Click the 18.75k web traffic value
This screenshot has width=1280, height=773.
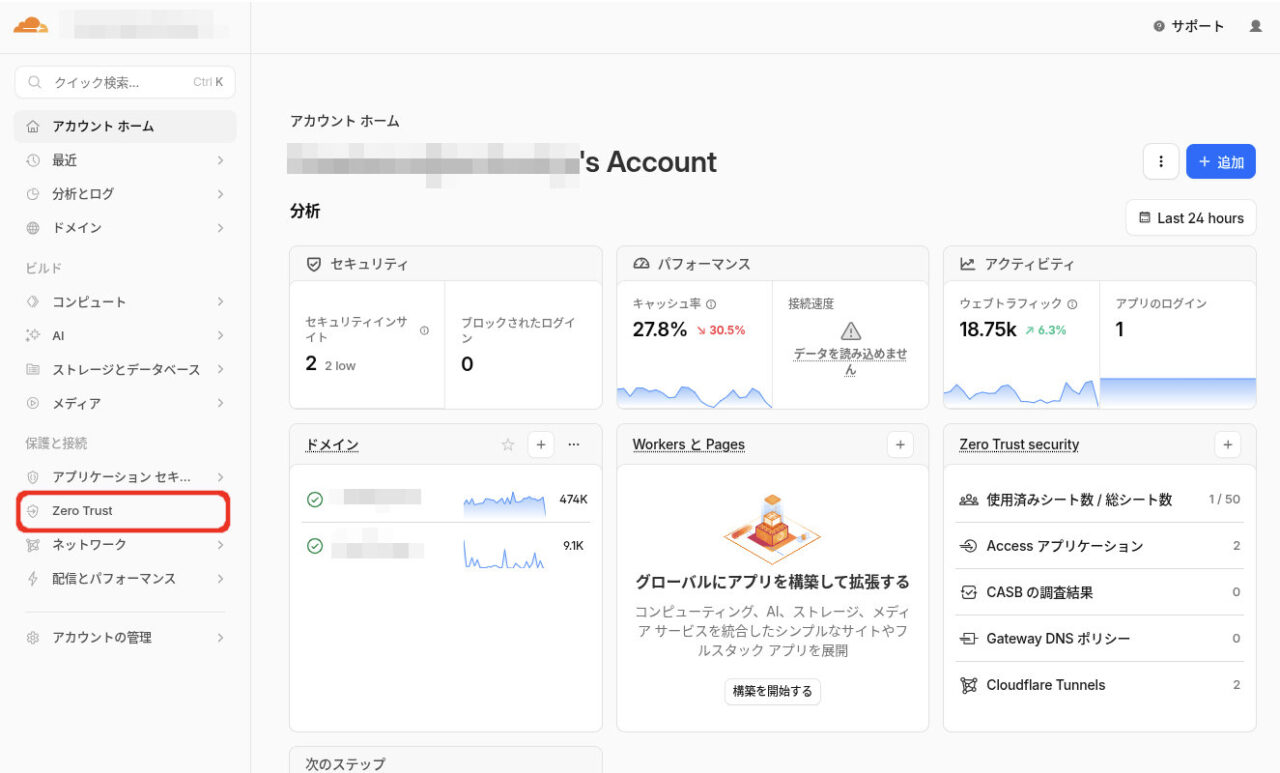(988, 330)
